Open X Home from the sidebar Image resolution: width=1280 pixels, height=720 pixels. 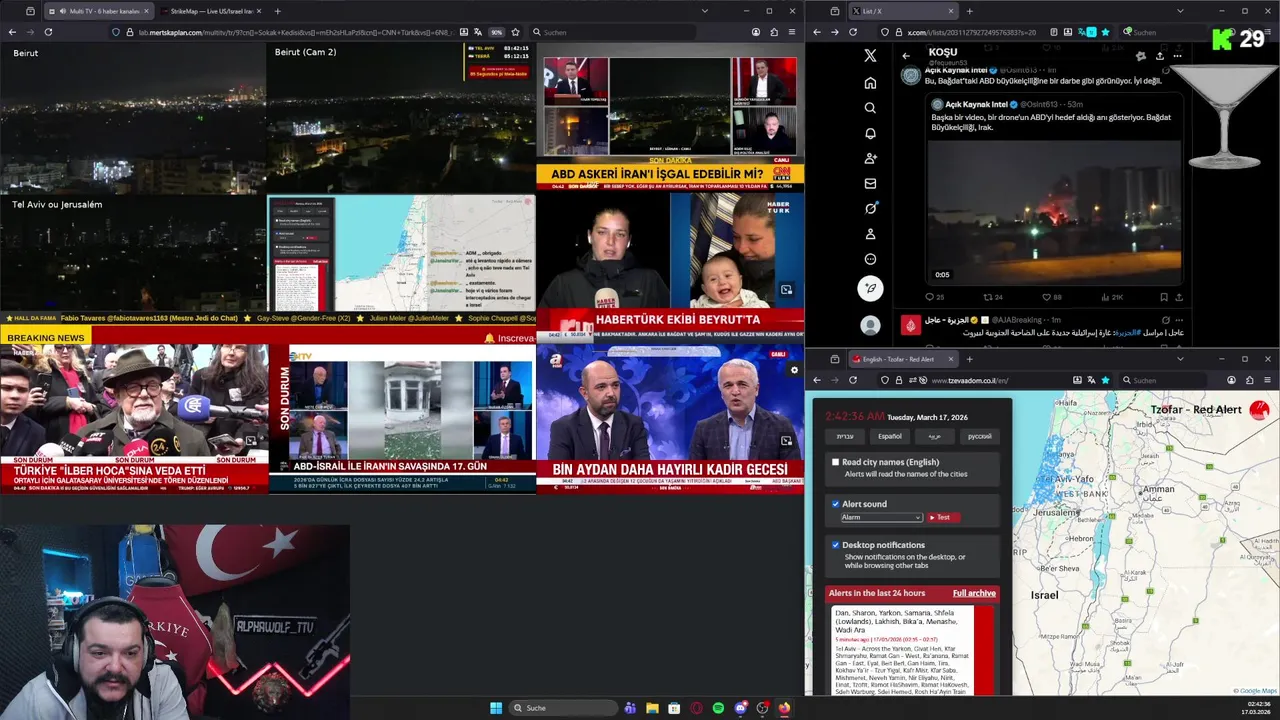[x=870, y=83]
